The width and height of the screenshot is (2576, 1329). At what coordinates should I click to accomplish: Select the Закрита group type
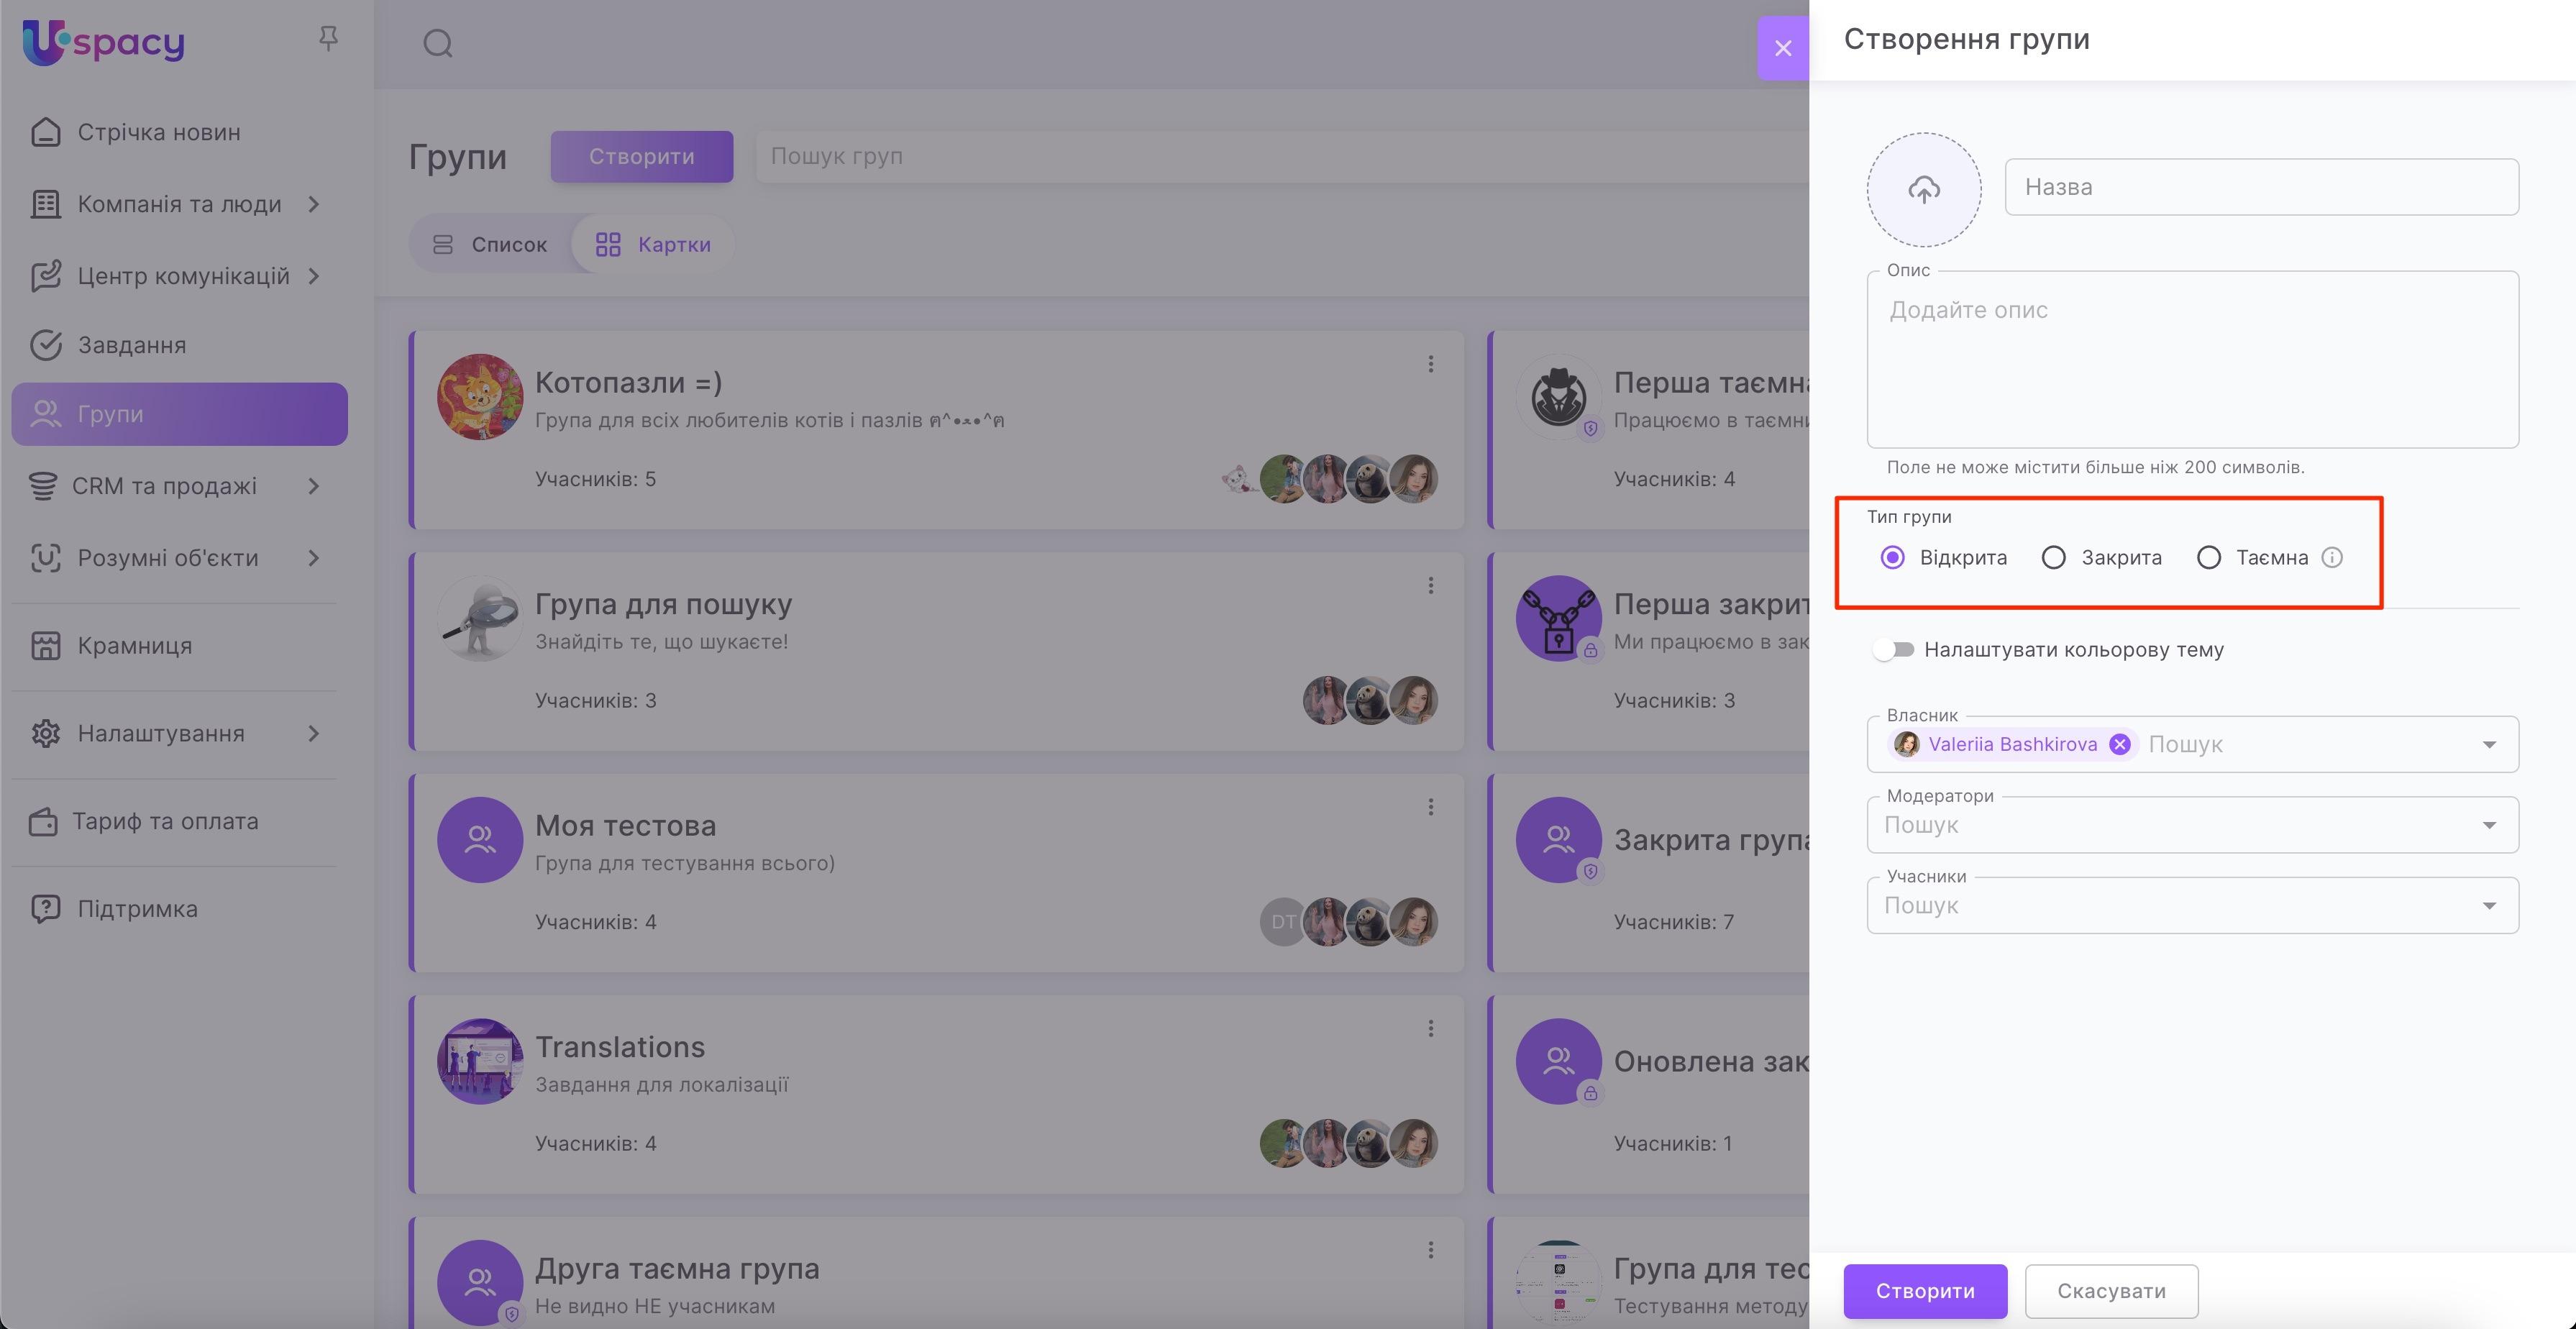click(2053, 558)
